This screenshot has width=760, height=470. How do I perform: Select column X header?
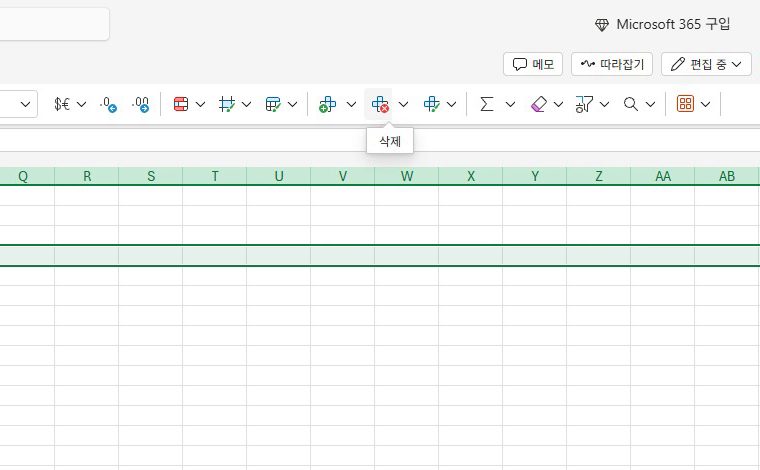click(471, 176)
